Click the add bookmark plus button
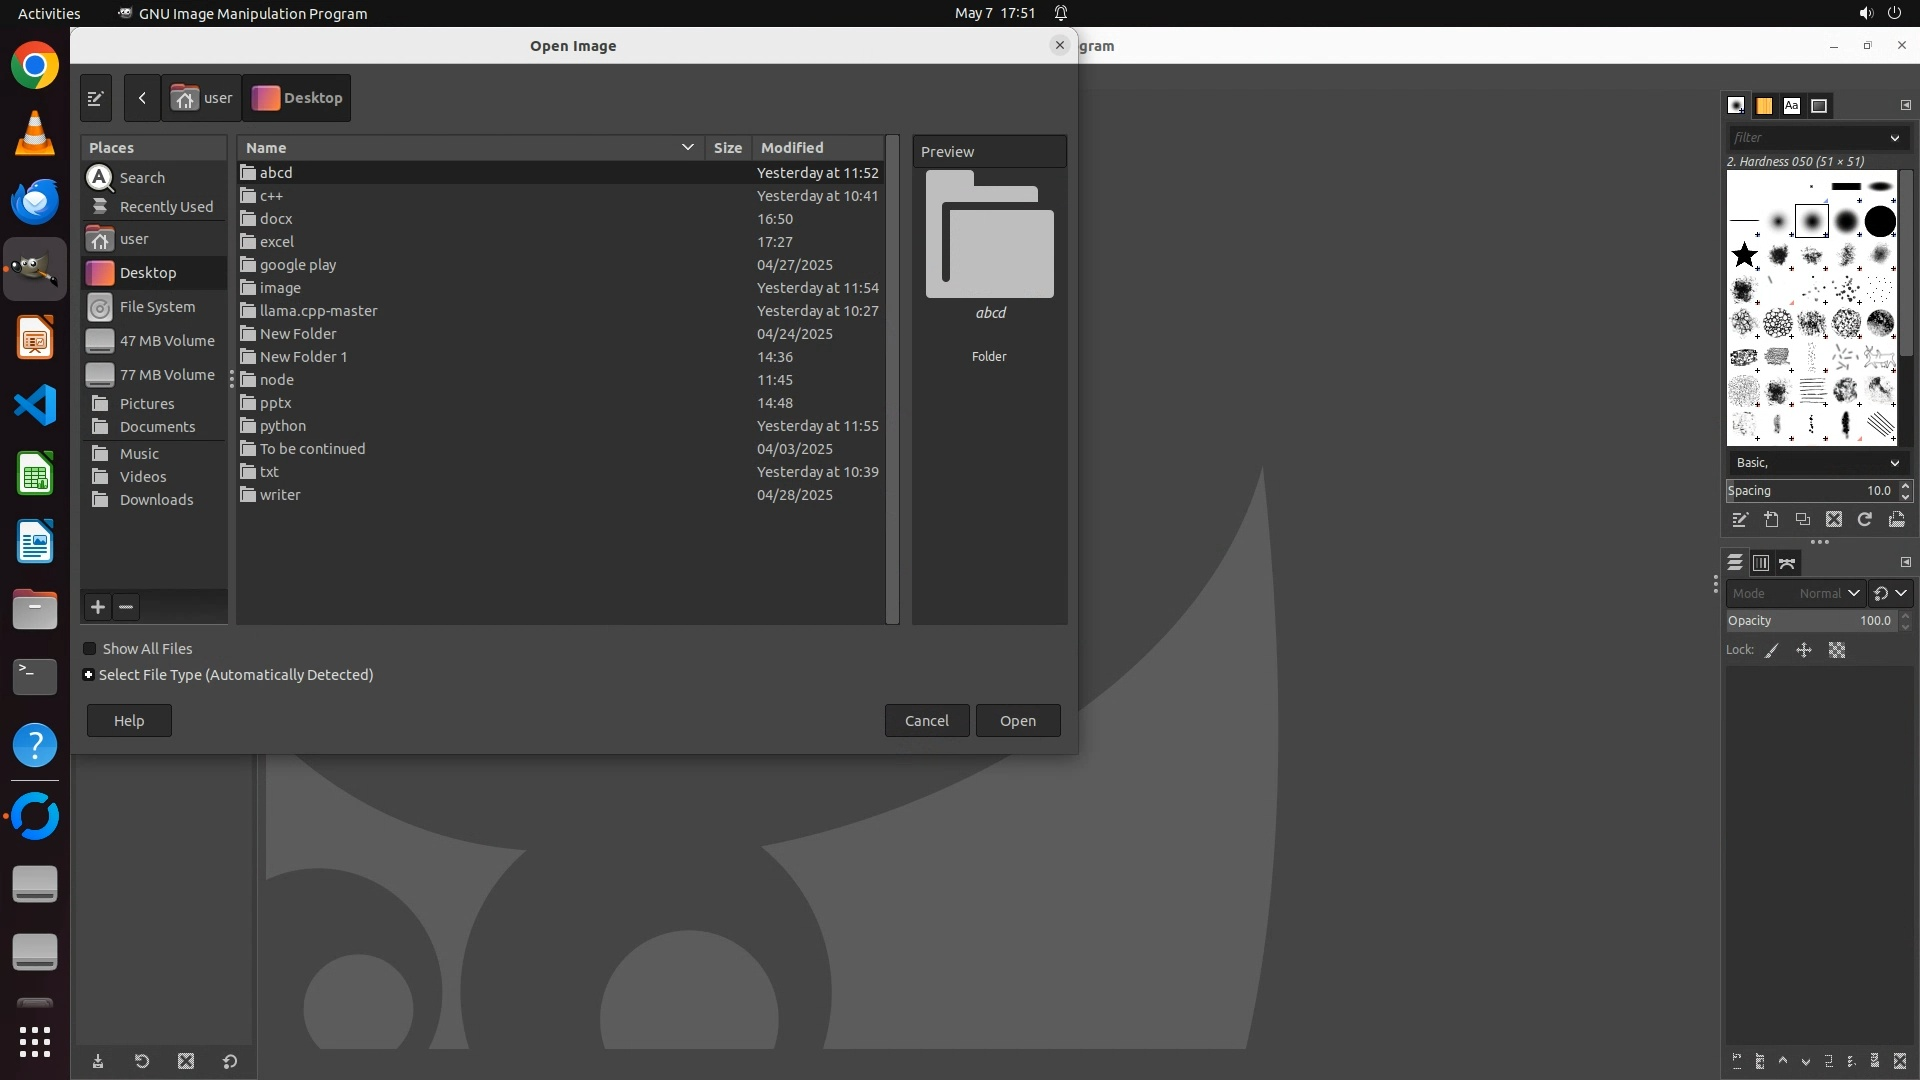 coord(97,607)
